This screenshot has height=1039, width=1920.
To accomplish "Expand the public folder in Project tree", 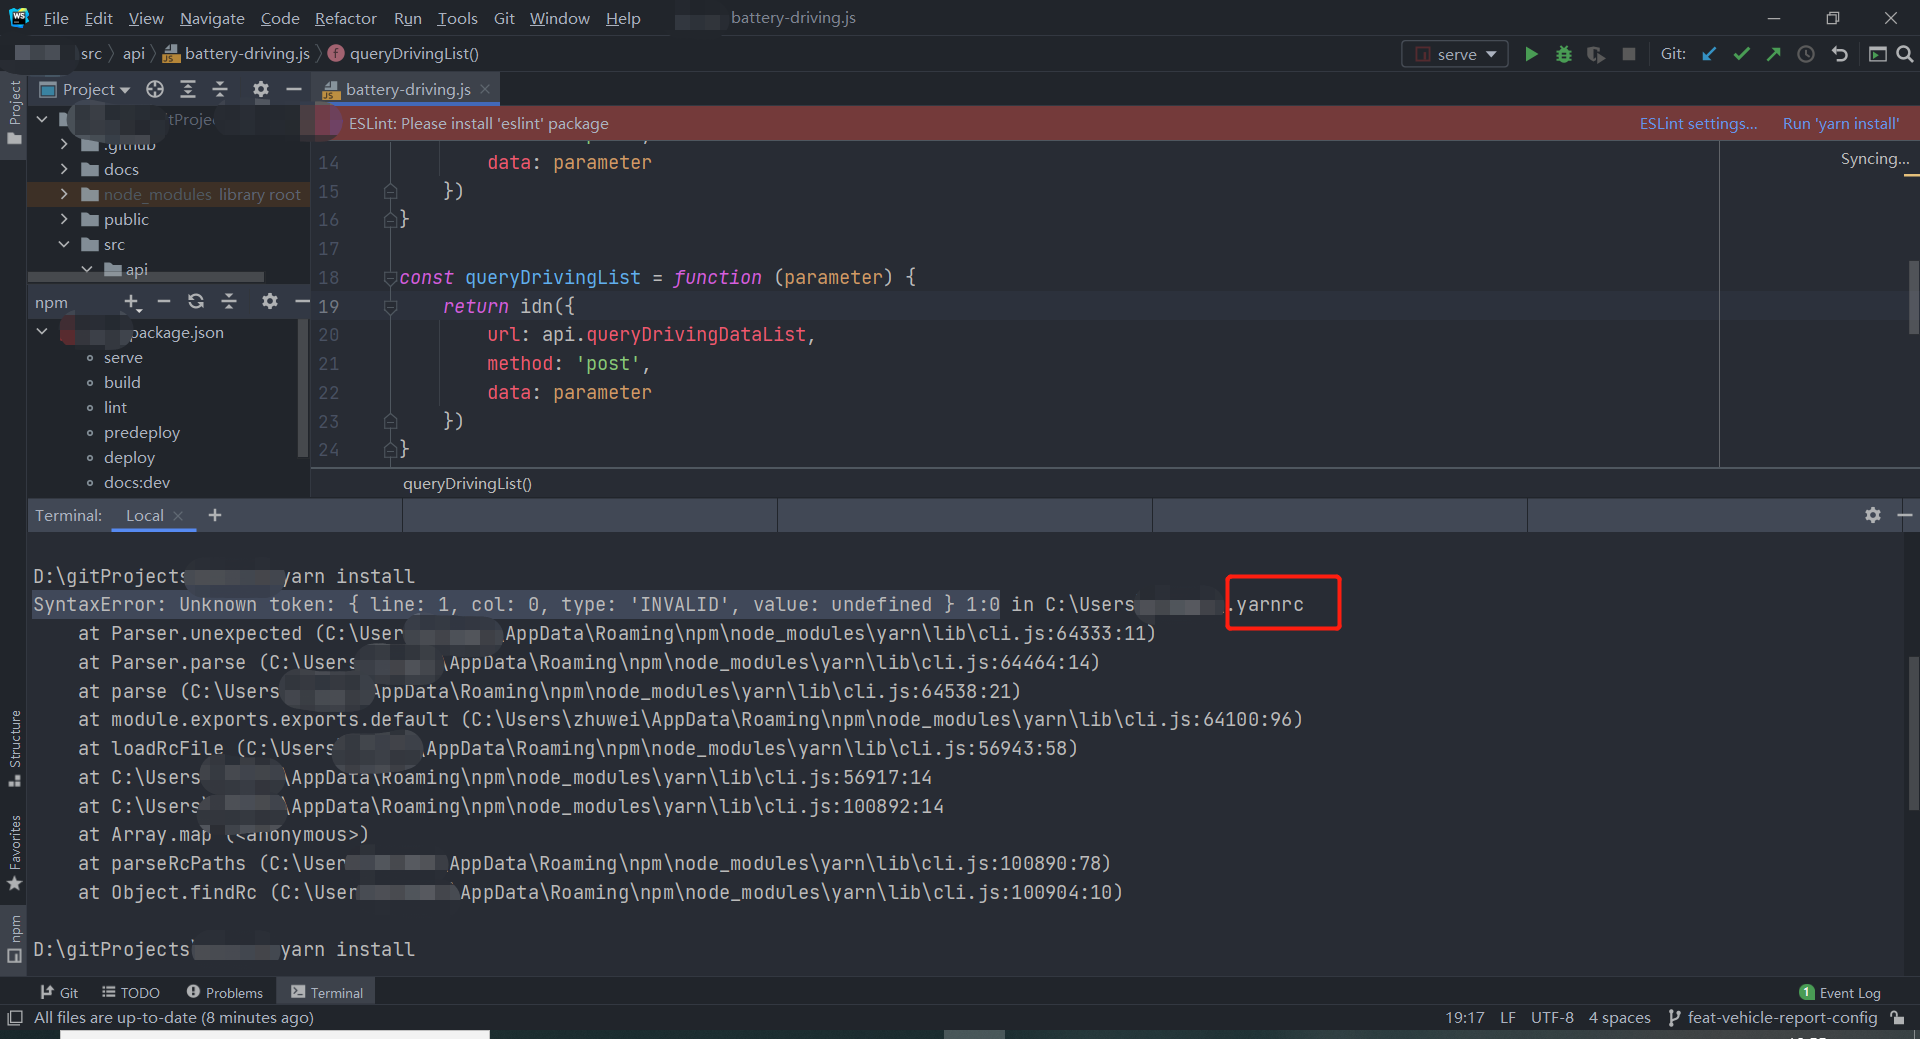I will click(x=63, y=219).
